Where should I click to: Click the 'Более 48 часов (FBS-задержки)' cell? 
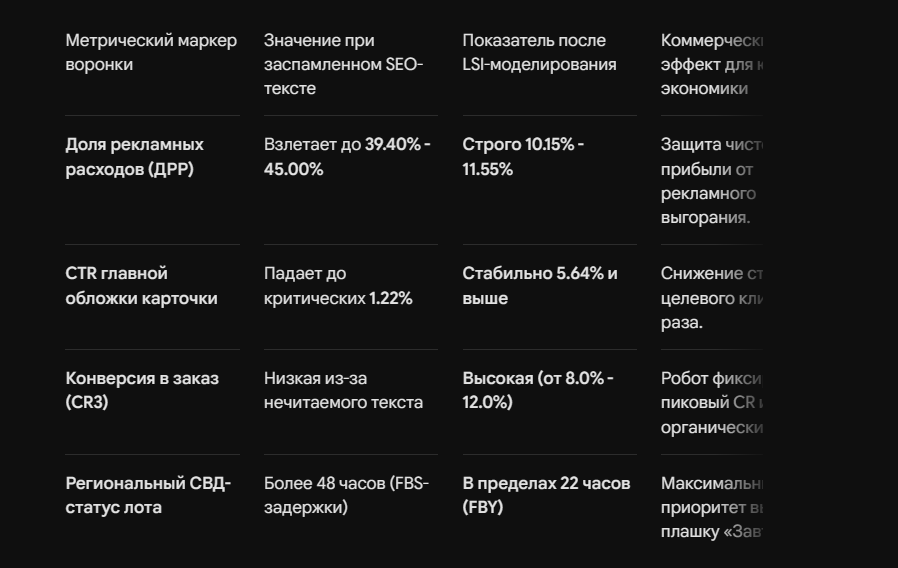346,495
